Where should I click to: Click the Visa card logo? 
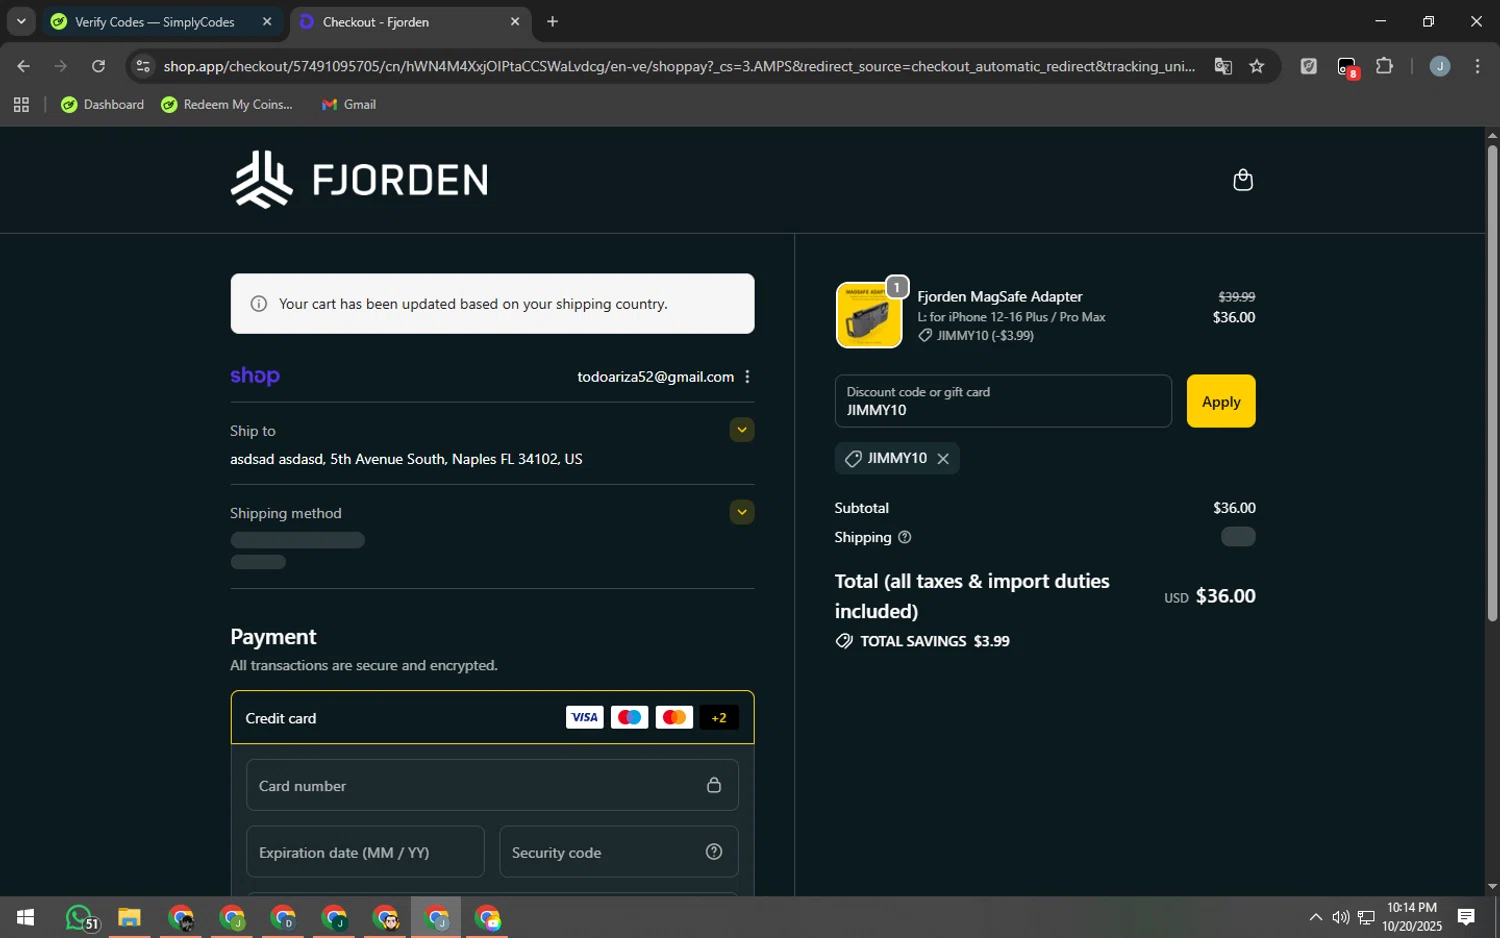click(x=584, y=717)
